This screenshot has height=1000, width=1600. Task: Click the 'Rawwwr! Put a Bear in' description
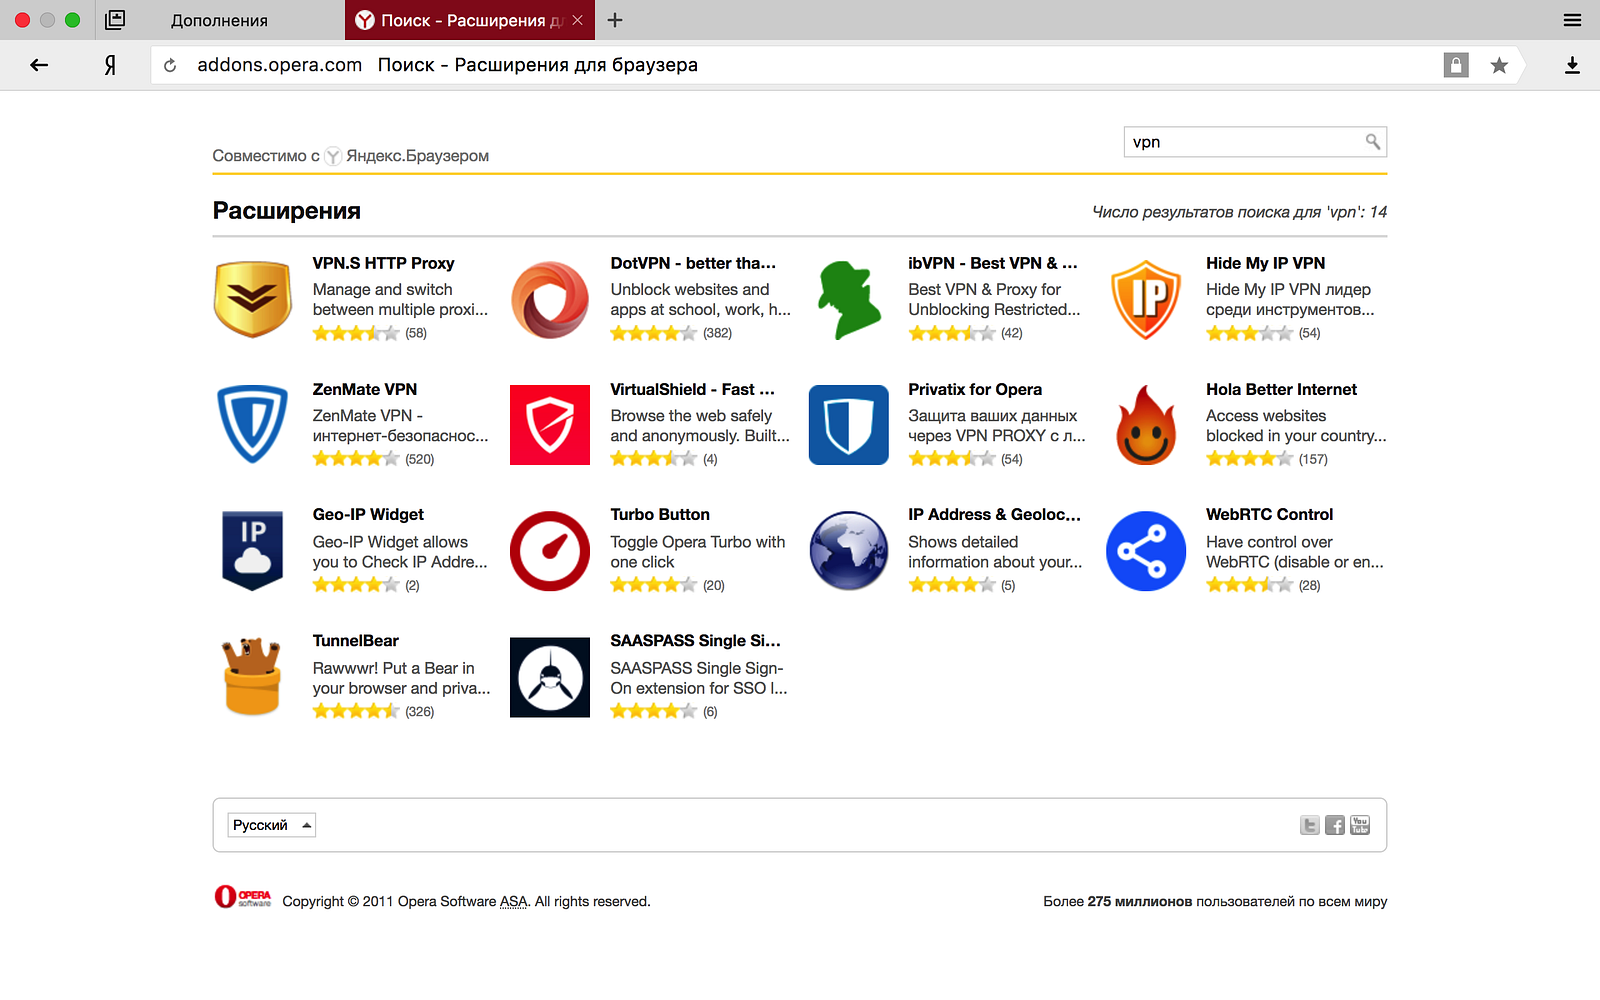tap(393, 668)
